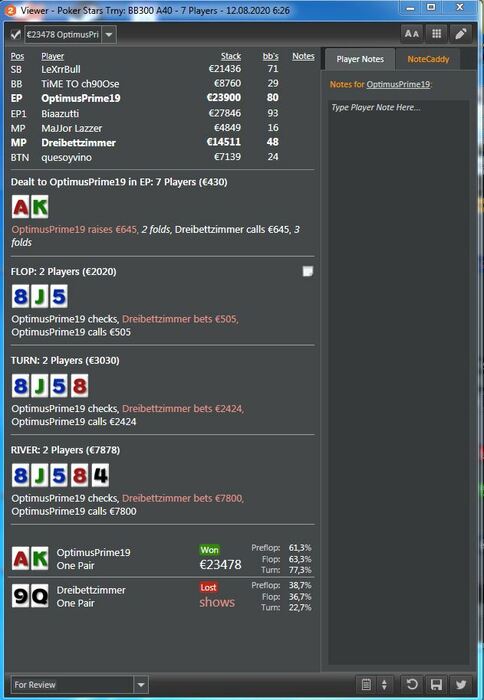Click the clipboard copy icon at bottom

(366, 684)
